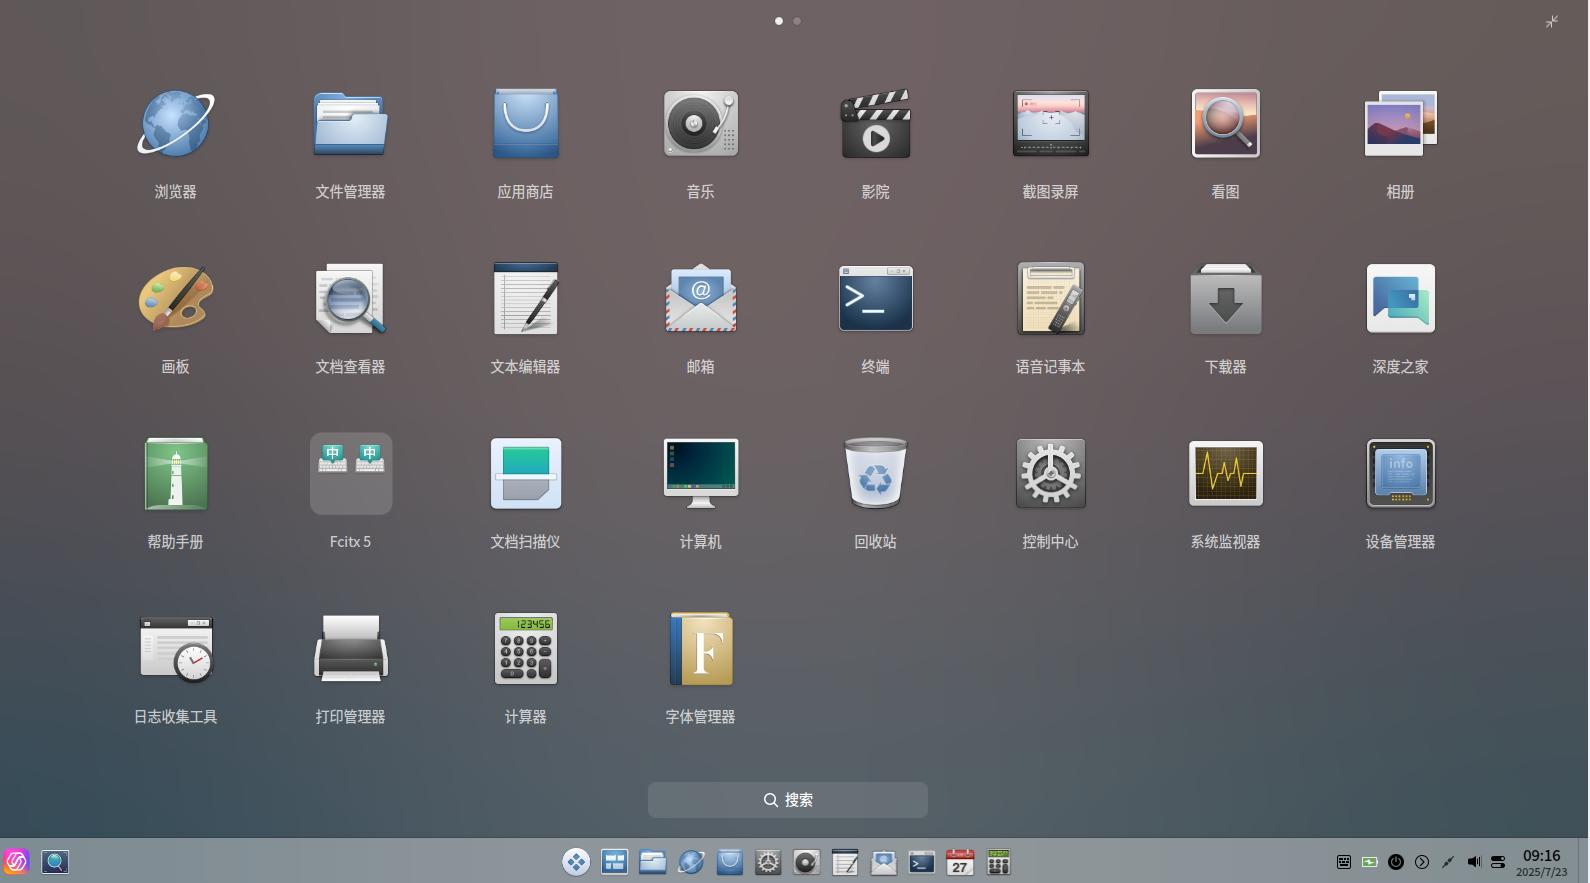Open 终端 from the launcher grid
1590x883 pixels.
[875, 299]
